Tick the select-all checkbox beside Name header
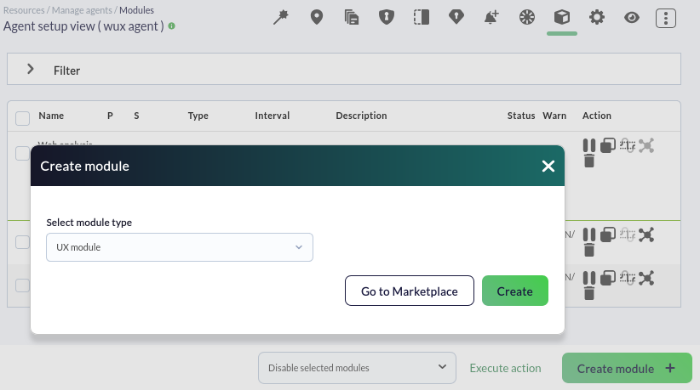Screen dimensions: 700x390 (x=22, y=118)
